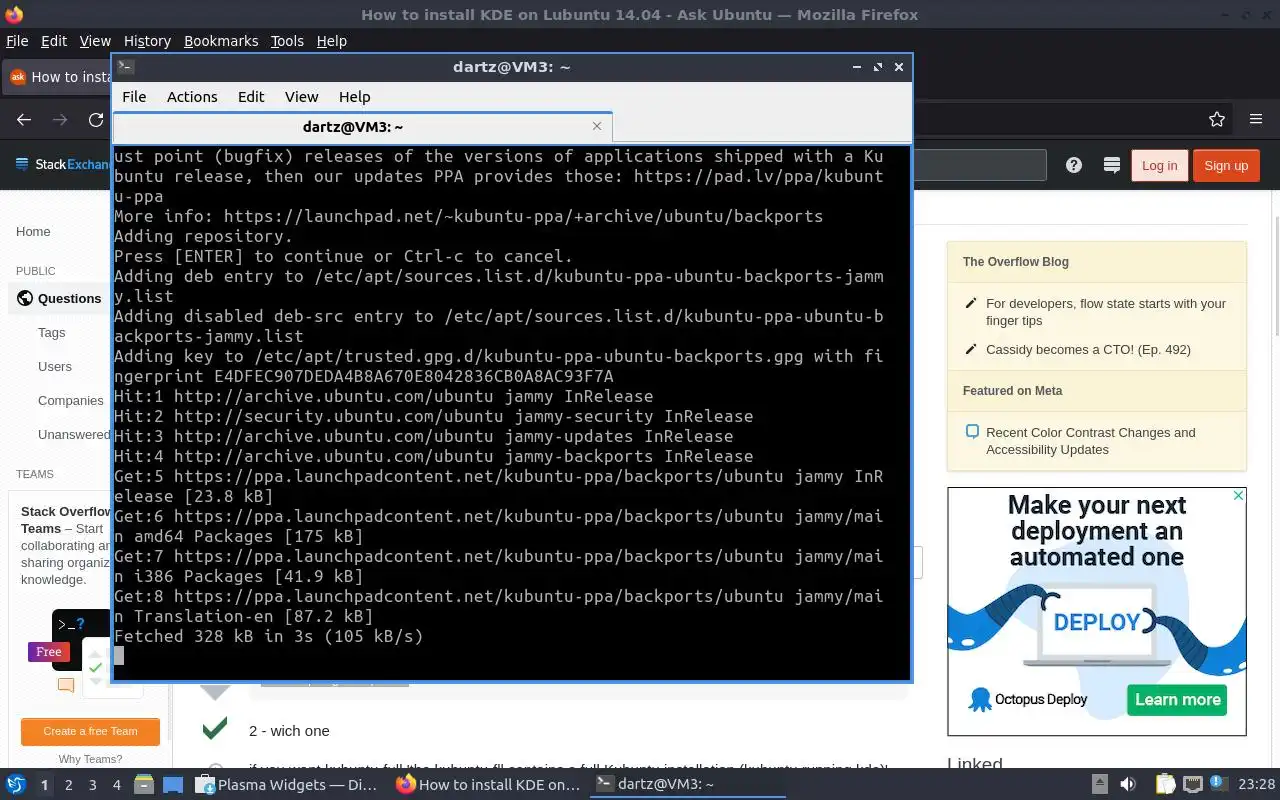Image resolution: width=1280 pixels, height=800 pixels.
Task: Switch to Plasma Widgets taskbar window
Action: pos(287,785)
